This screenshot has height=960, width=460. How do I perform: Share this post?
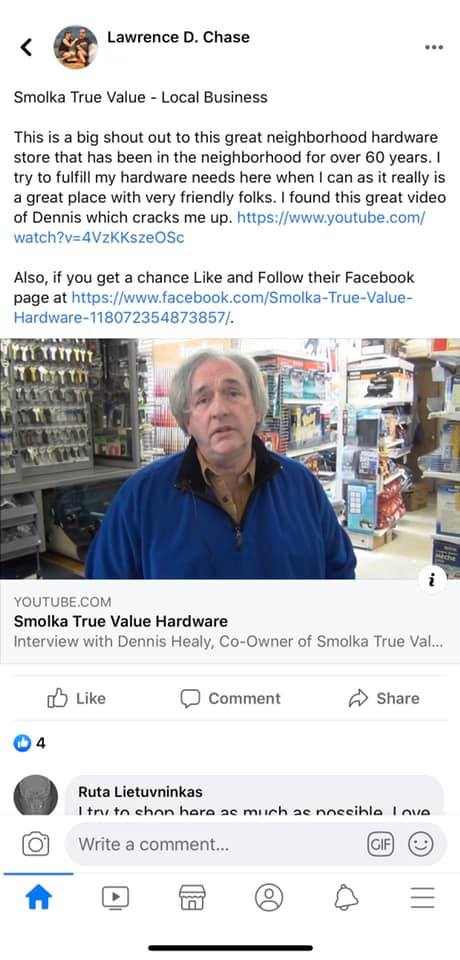pos(383,699)
